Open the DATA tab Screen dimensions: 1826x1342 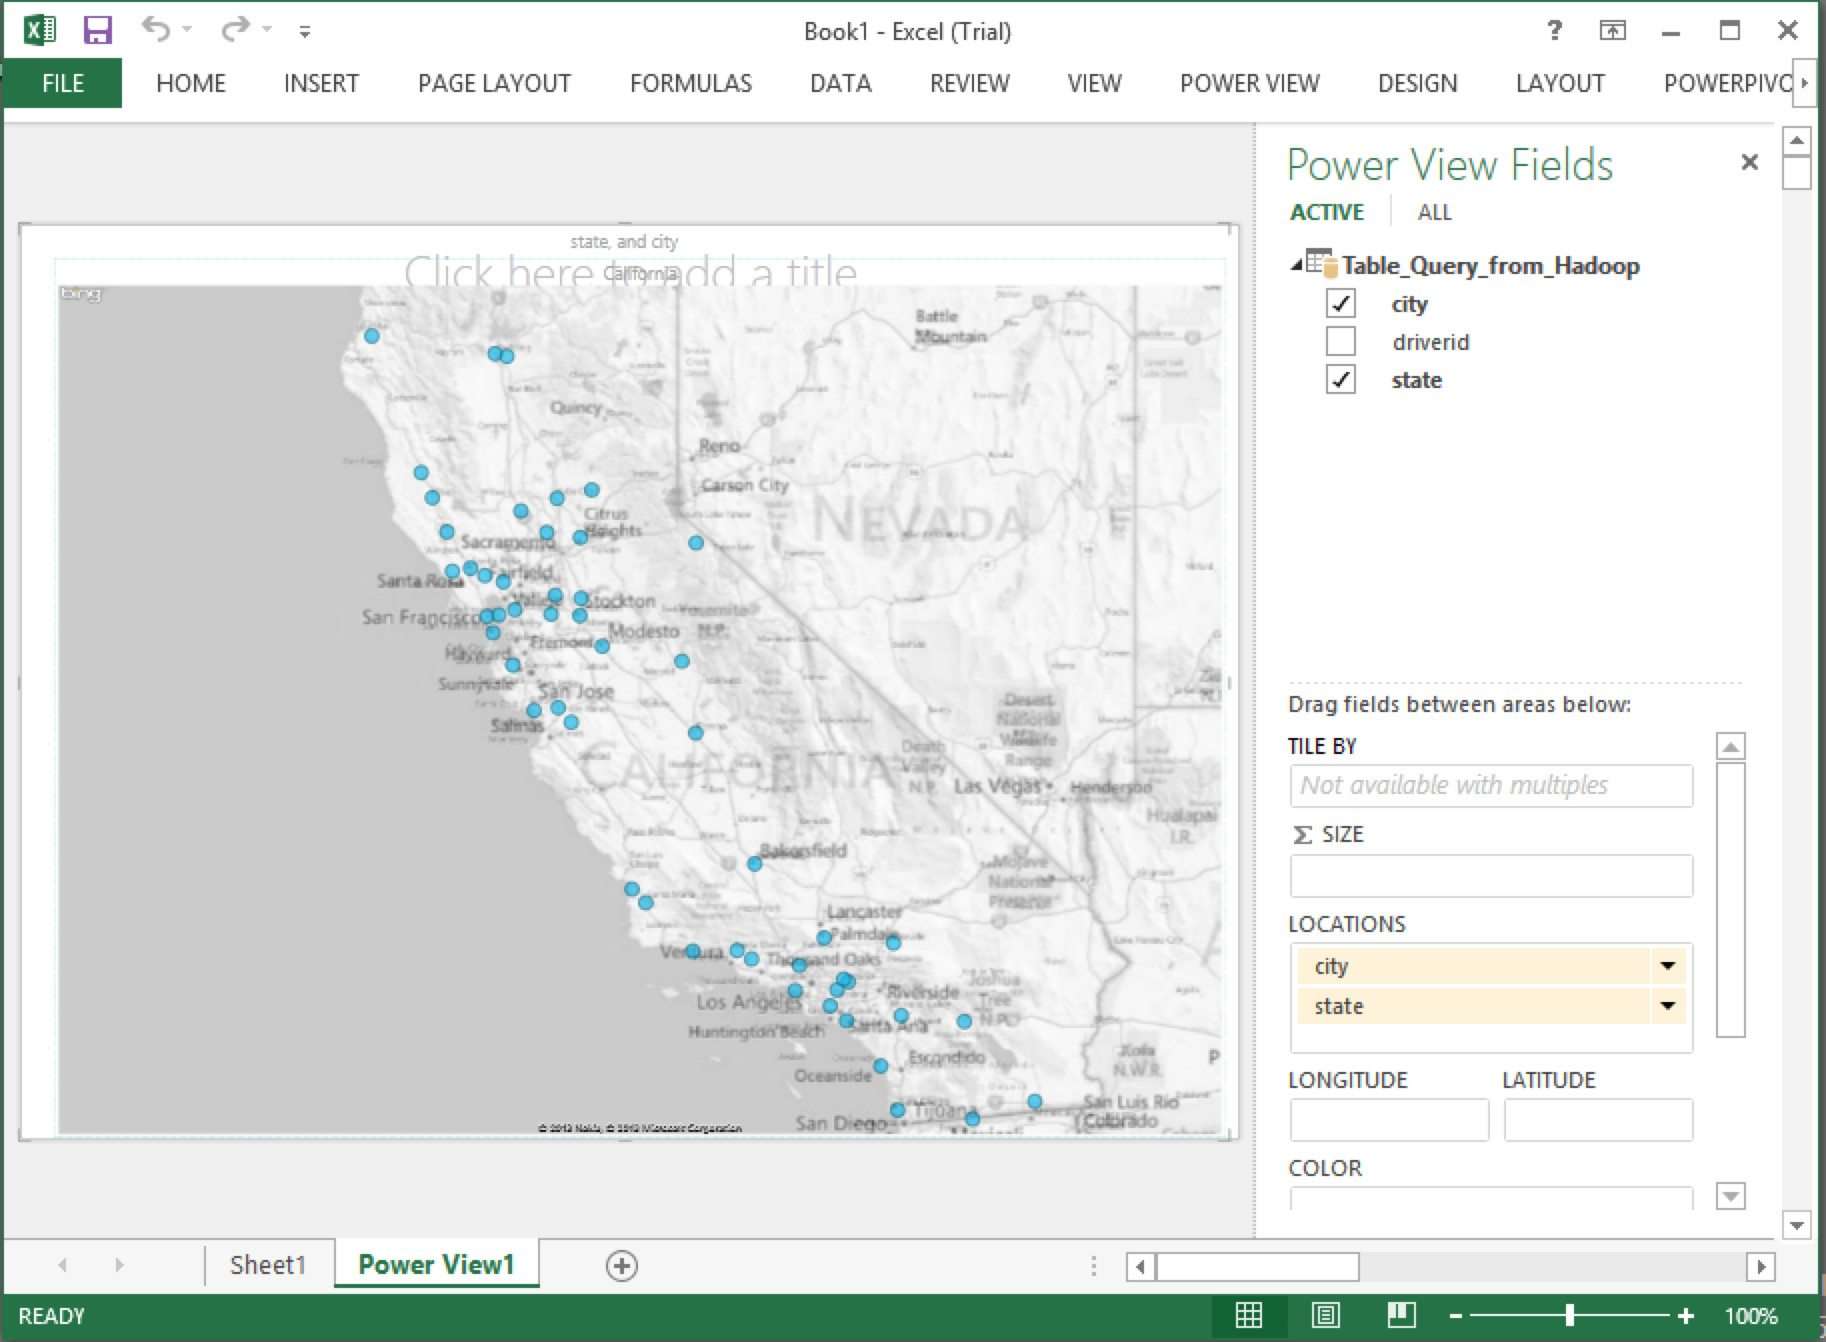(841, 83)
